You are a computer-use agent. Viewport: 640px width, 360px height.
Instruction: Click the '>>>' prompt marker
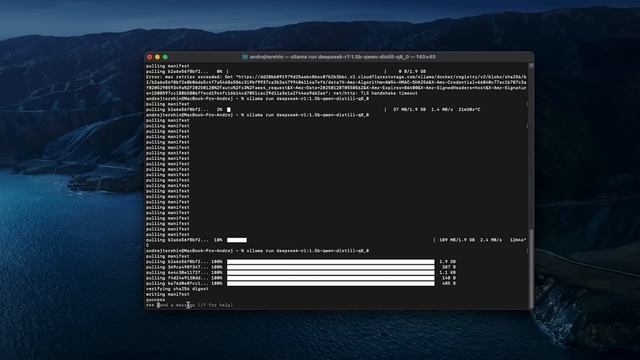150,305
